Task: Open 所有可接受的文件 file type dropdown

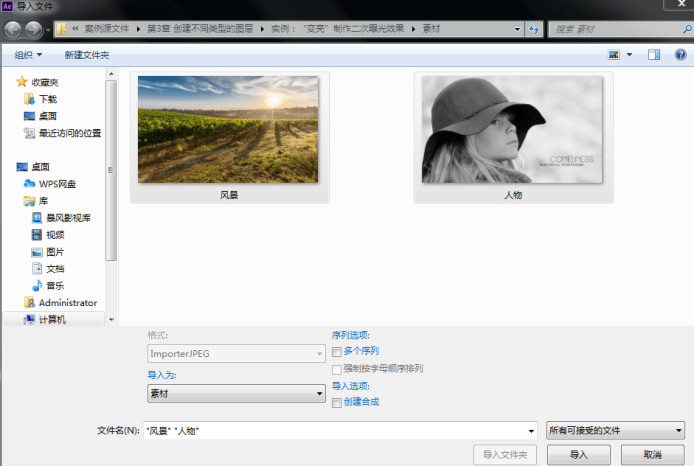Action: 615,430
